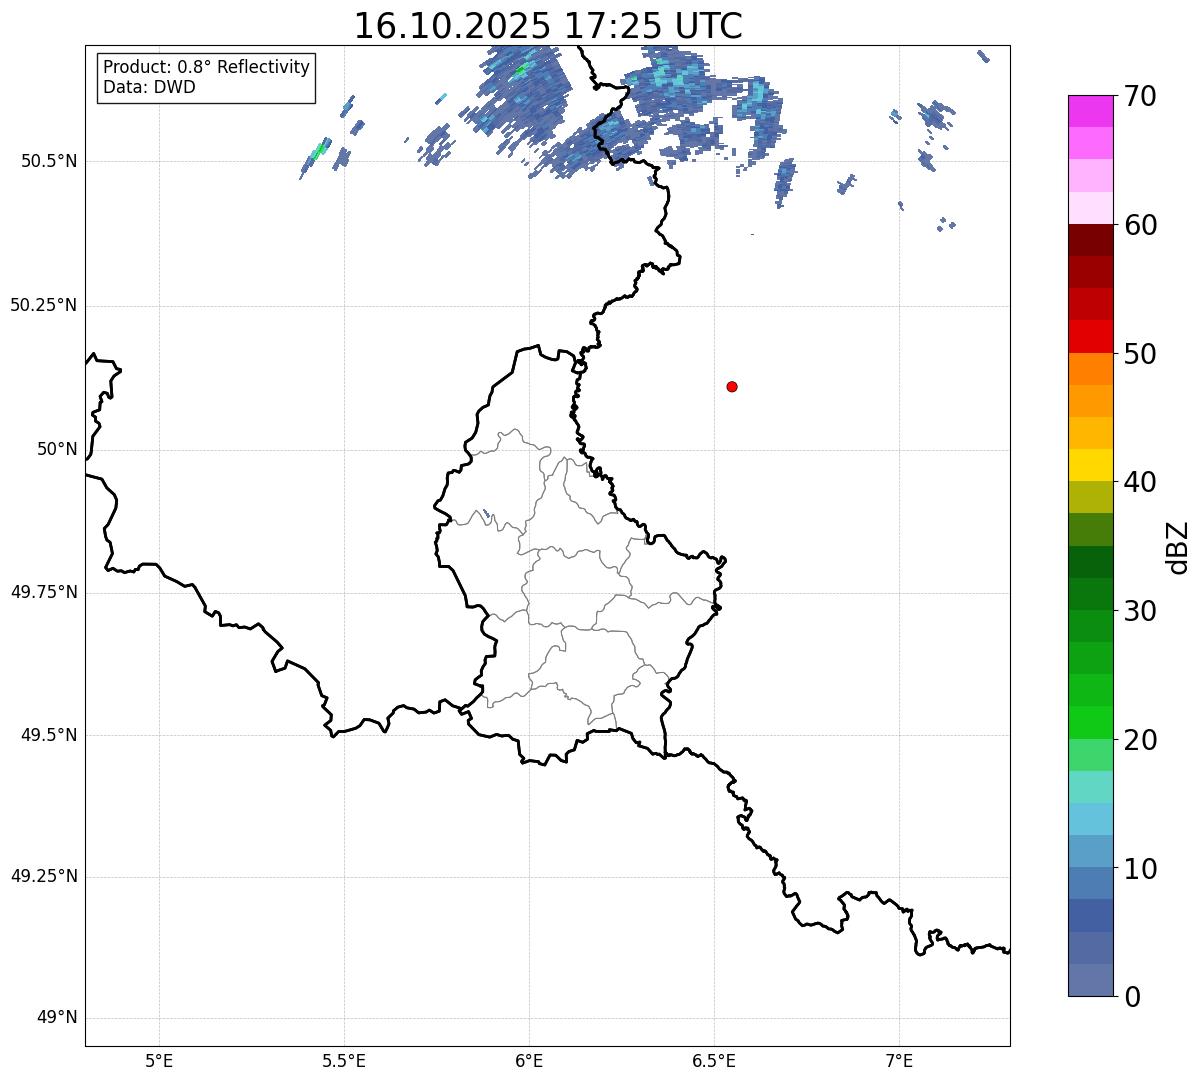Click the 'dBZ' colorbar label
The image size is (1202, 1081).
click(x=1178, y=547)
